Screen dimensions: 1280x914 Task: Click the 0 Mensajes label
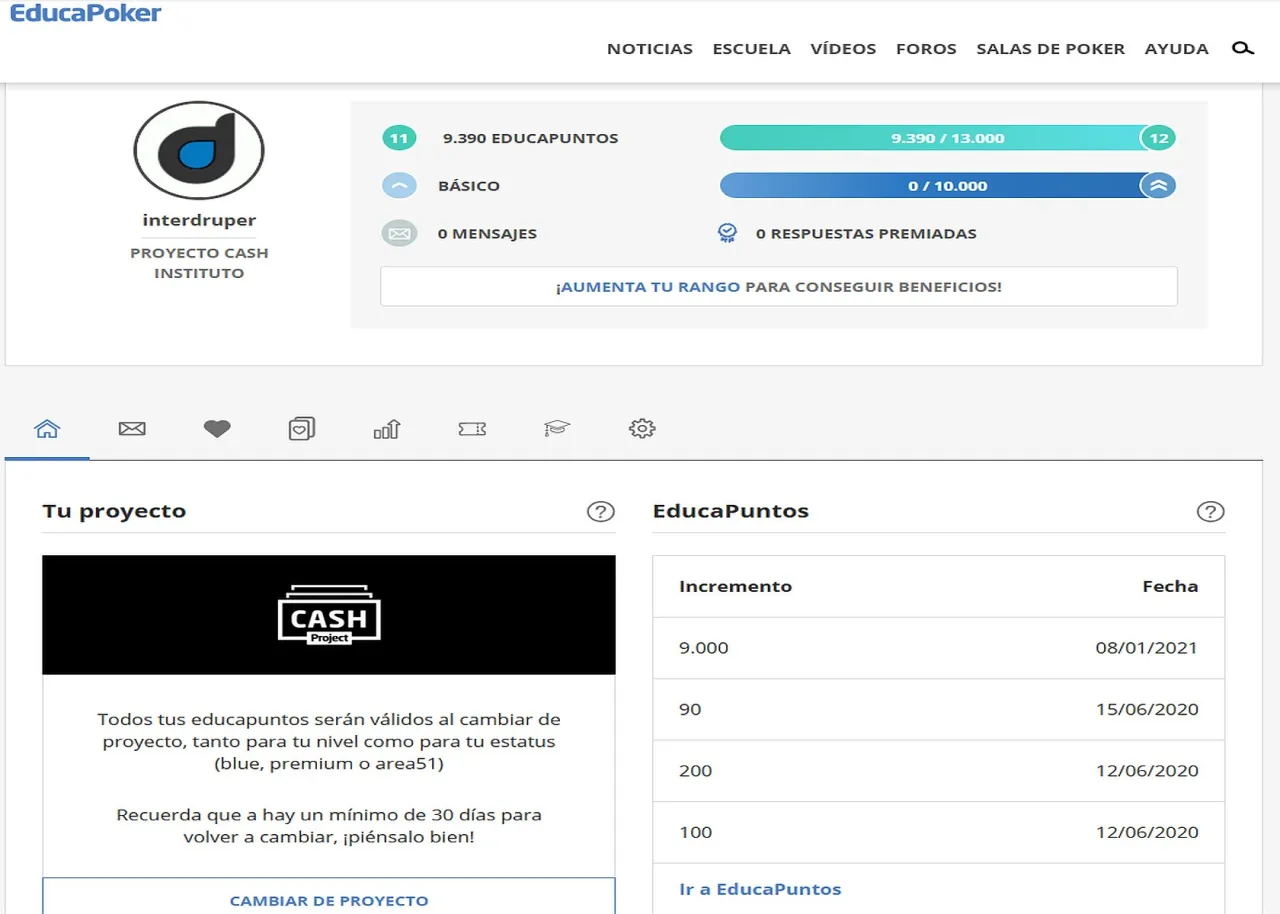(487, 234)
